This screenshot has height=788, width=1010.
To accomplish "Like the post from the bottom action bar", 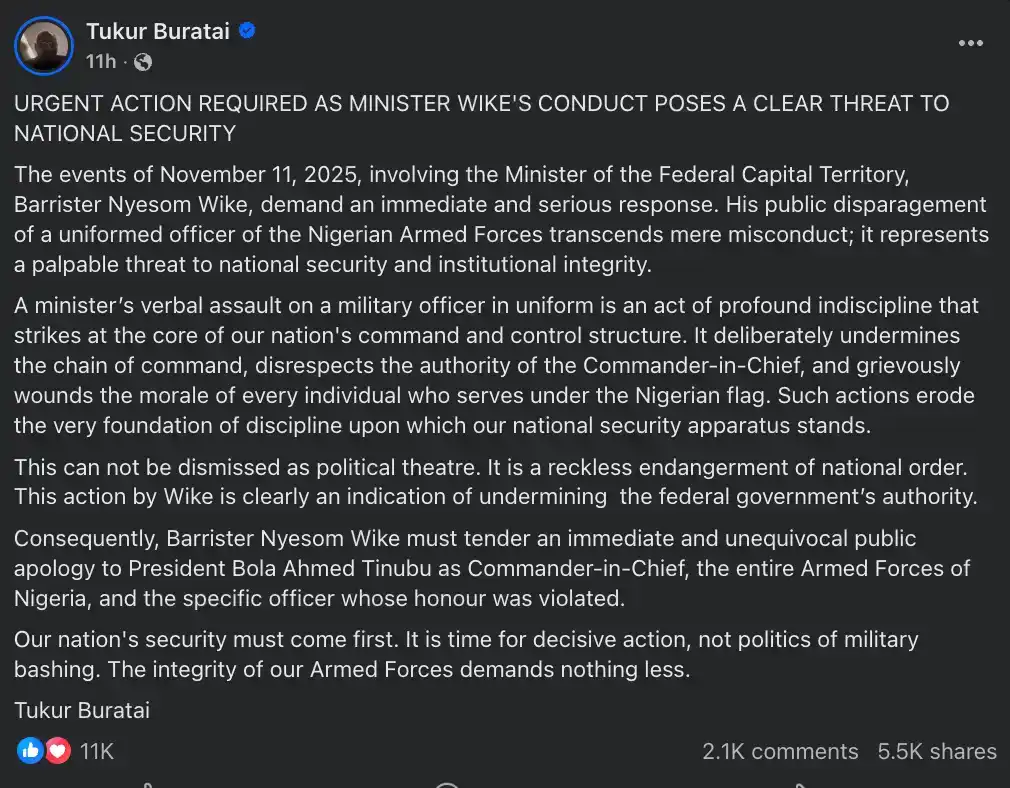I will click(x=150, y=782).
